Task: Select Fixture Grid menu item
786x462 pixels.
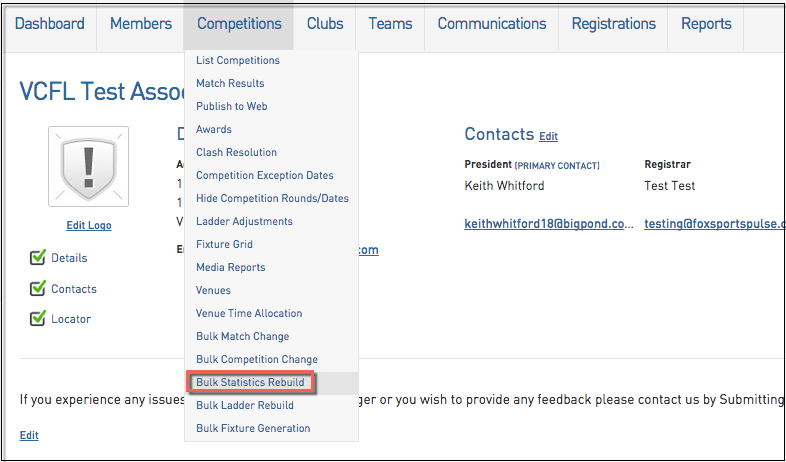Action: [224, 244]
